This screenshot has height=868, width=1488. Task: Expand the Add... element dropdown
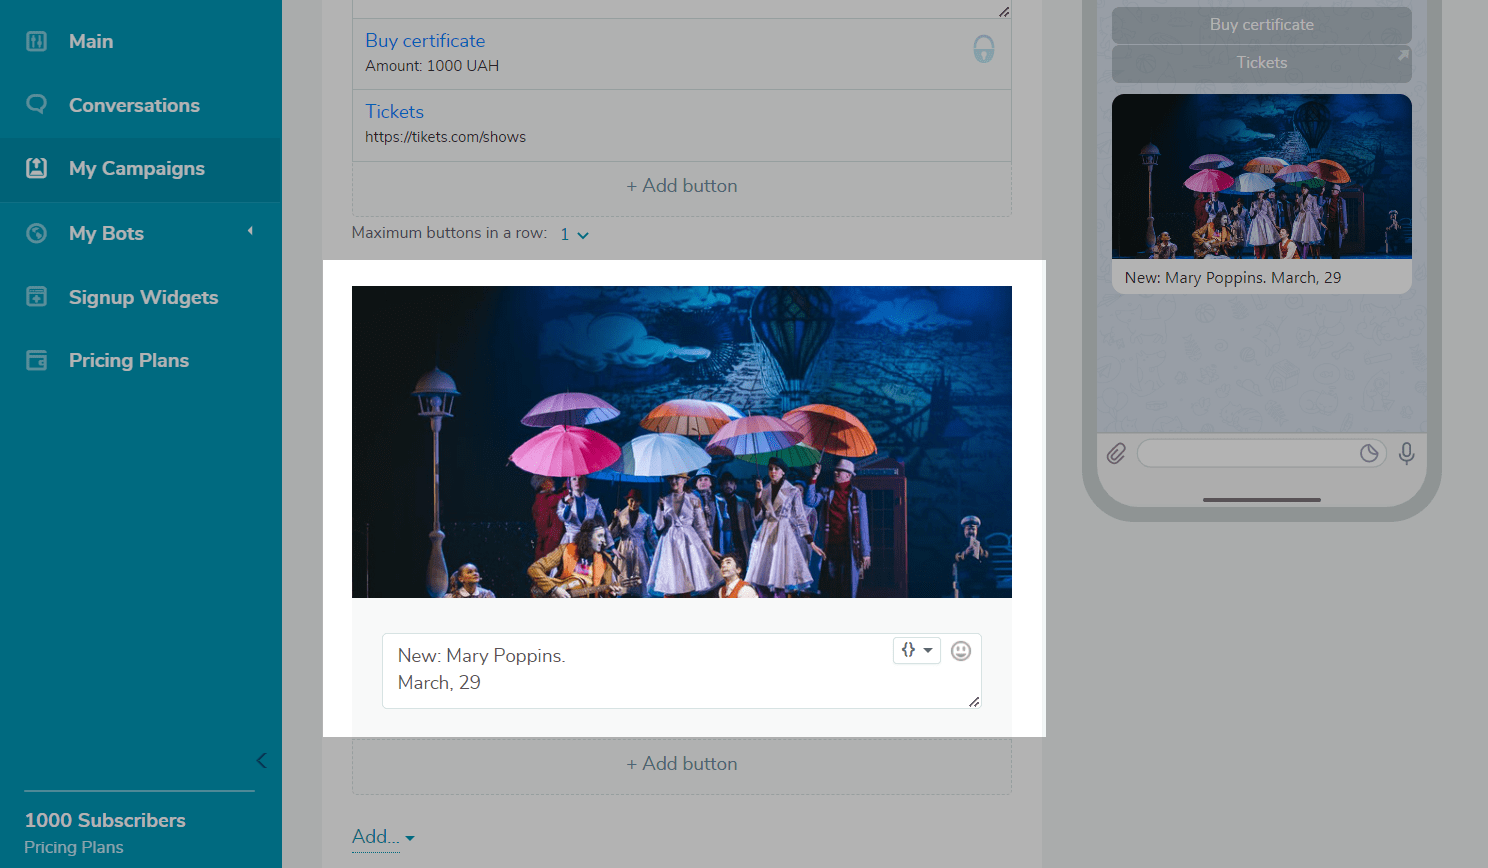383,837
